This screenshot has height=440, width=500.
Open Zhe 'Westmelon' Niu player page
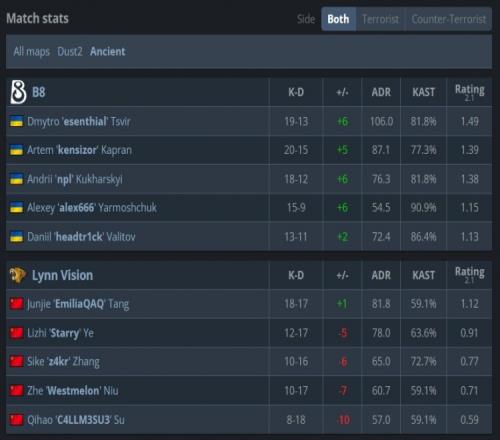click(73, 390)
